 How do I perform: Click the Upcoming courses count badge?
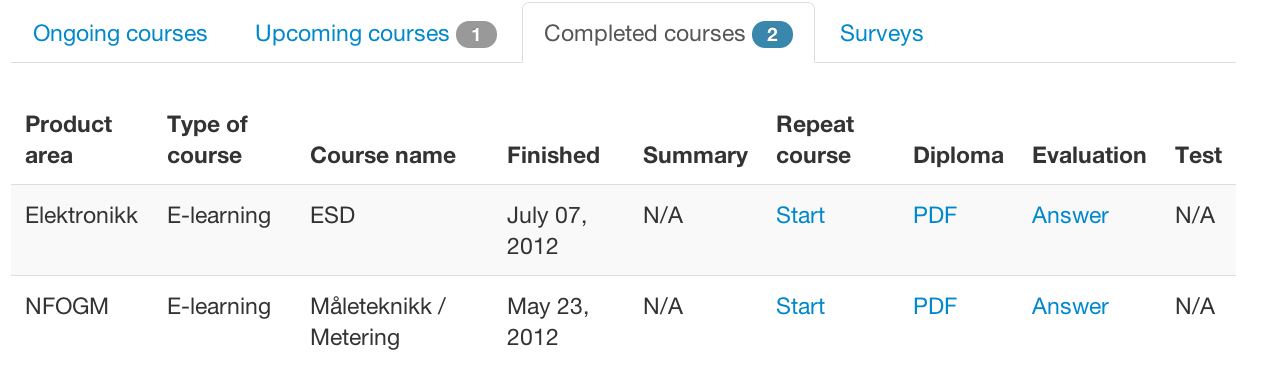tap(476, 35)
